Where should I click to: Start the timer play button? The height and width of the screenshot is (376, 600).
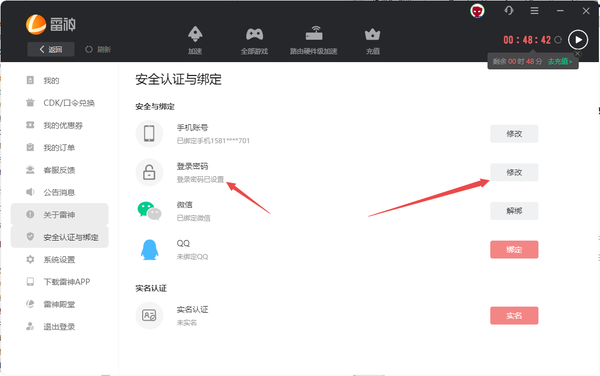pyautogui.click(x=578, y=40)
